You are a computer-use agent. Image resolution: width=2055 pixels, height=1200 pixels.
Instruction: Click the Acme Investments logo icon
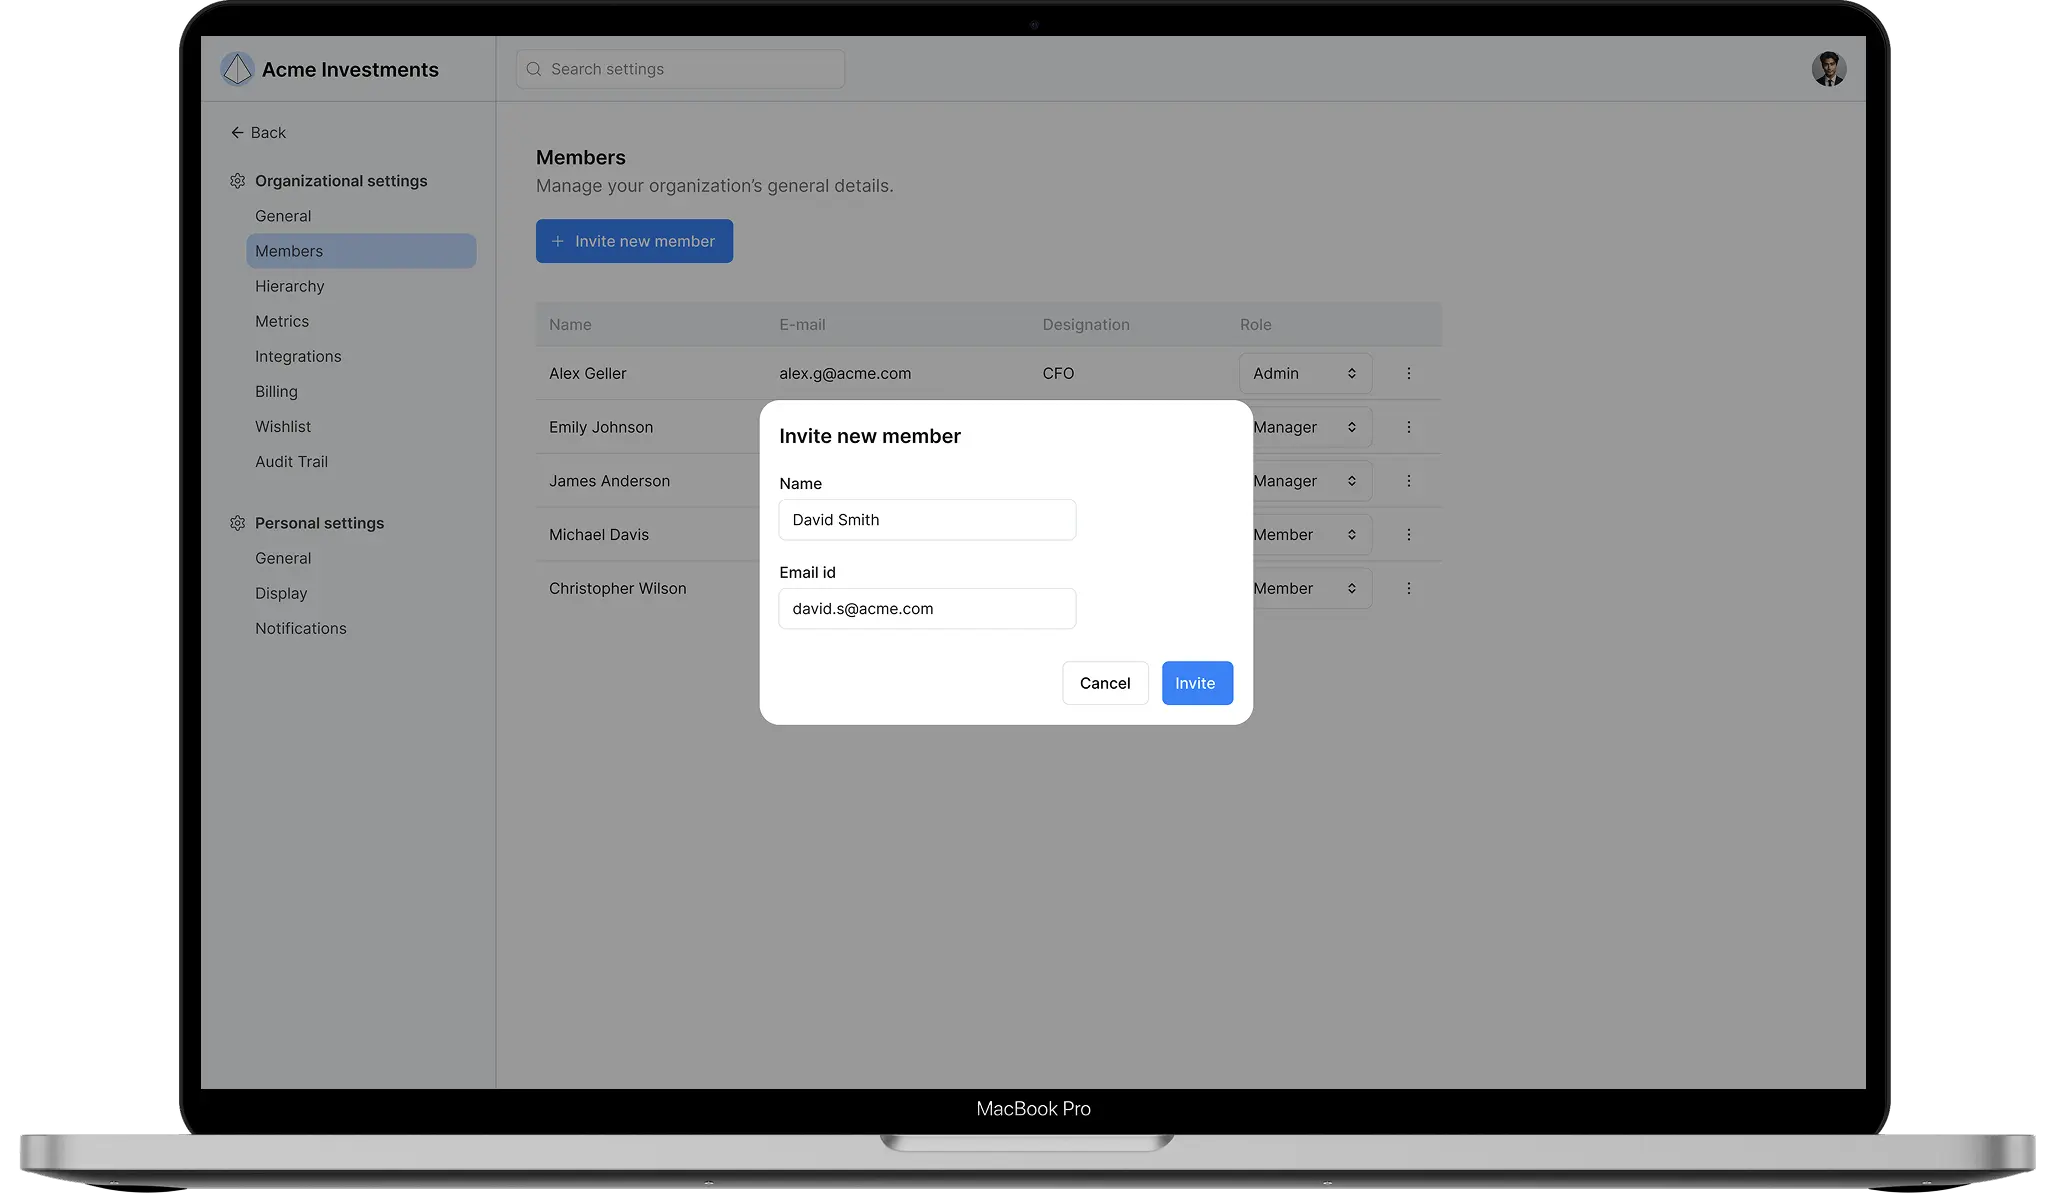[x=237, y=69]
